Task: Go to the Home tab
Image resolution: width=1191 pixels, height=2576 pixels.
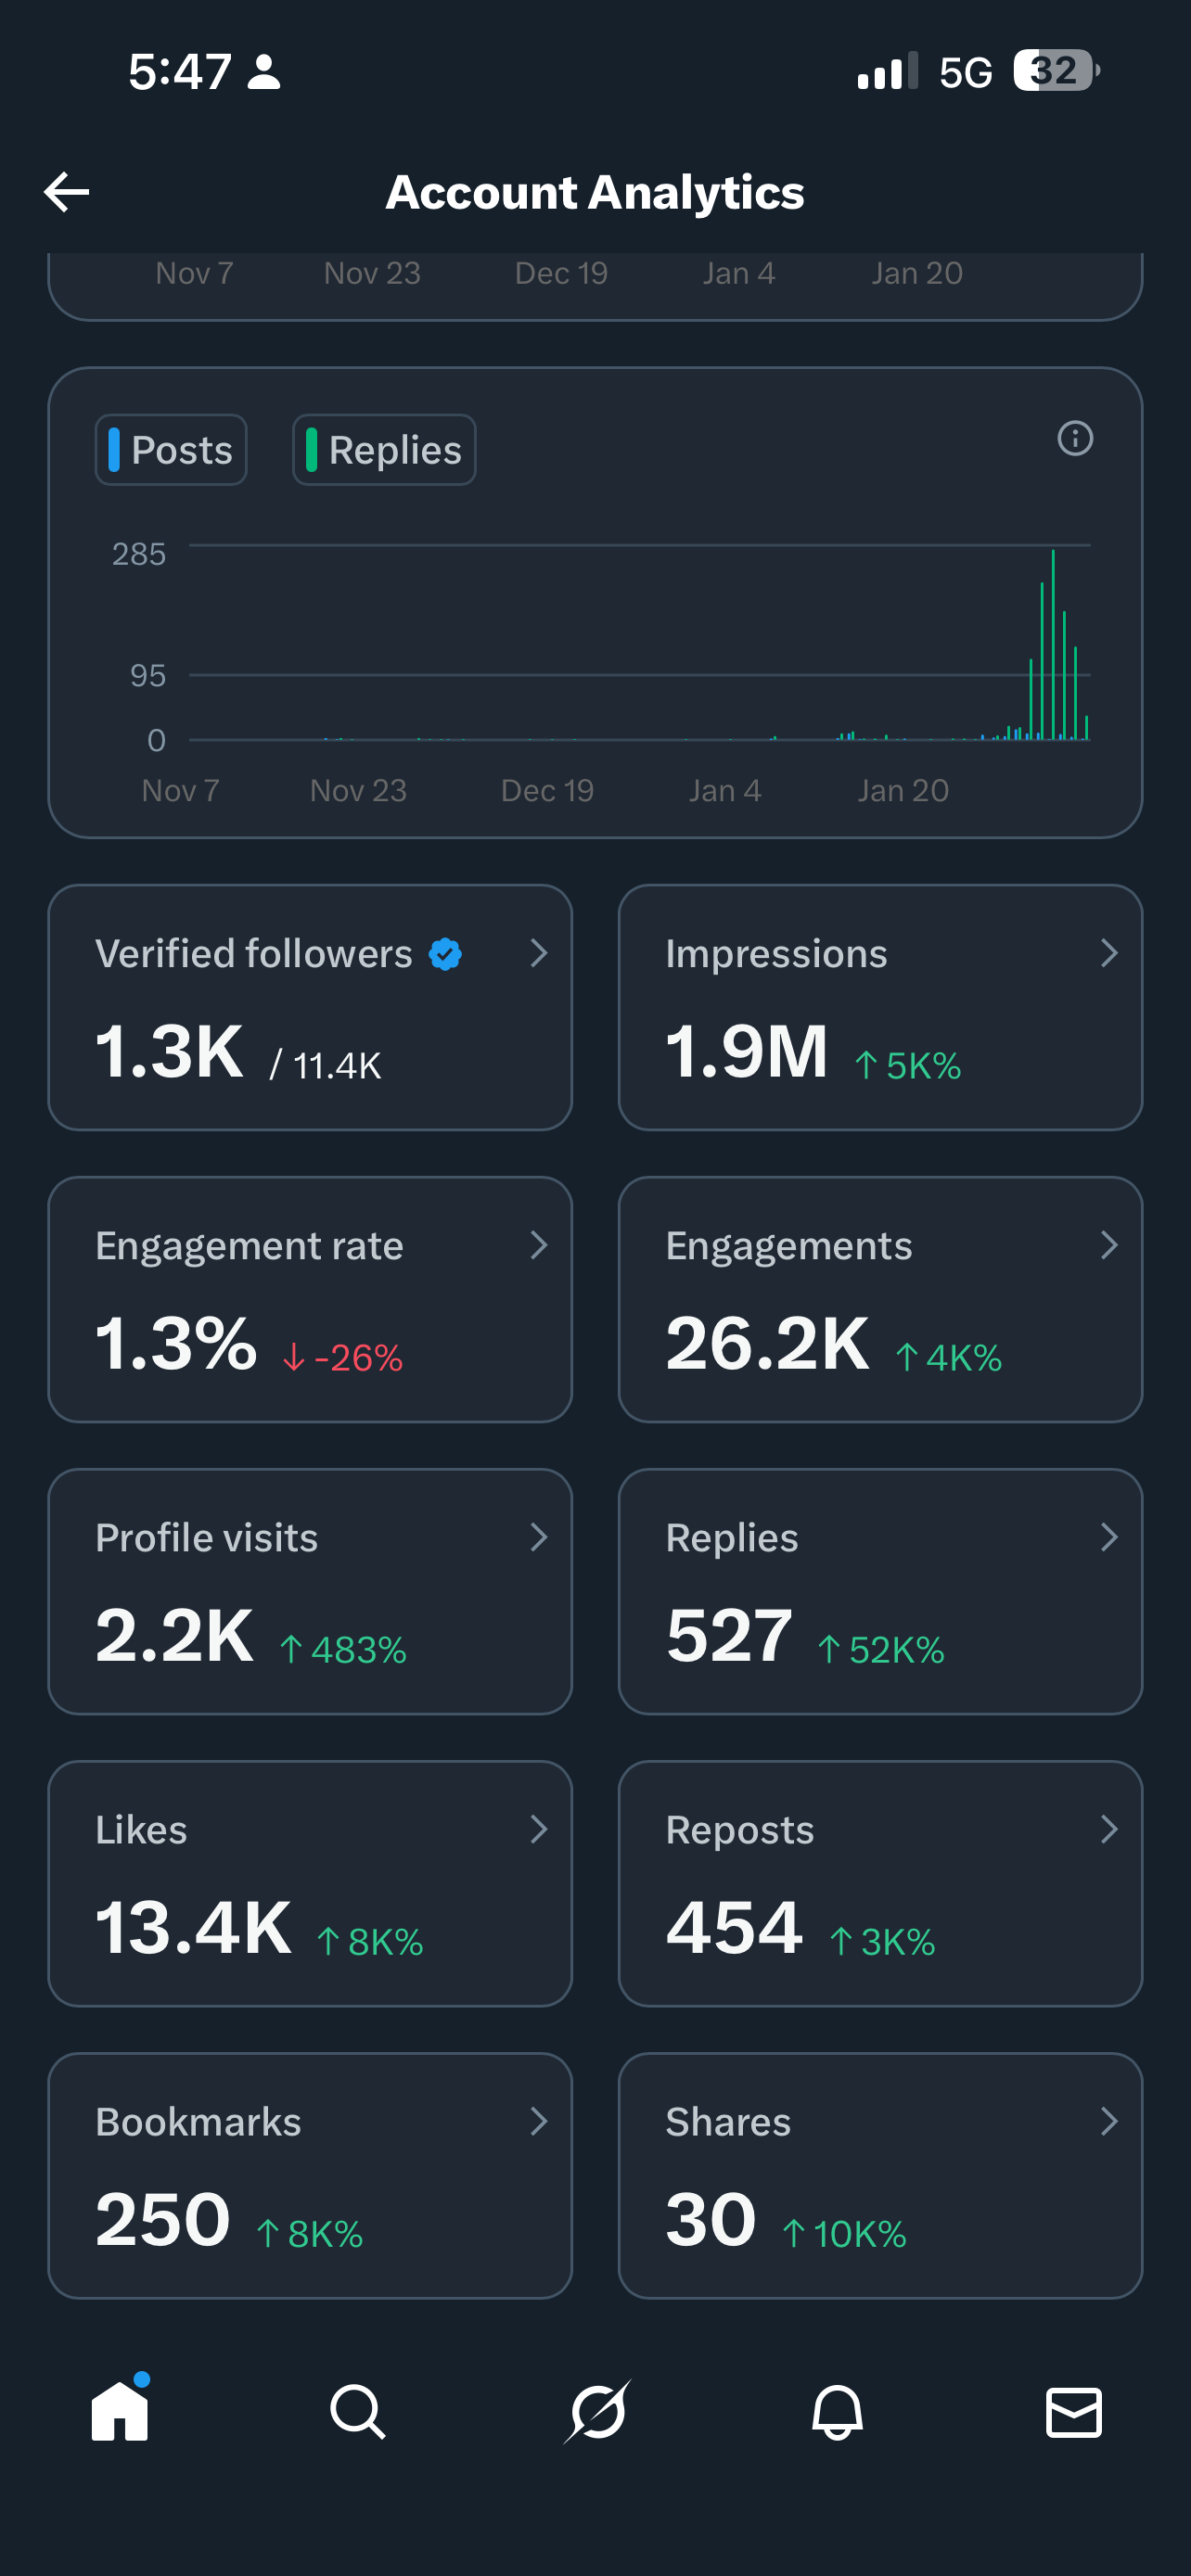Action: (120, 2411)
